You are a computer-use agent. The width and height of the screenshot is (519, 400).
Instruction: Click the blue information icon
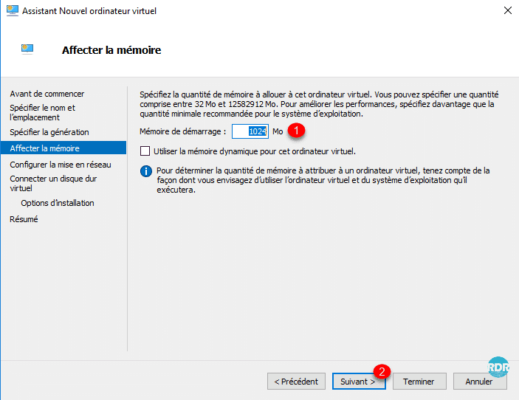click(146, 171)
